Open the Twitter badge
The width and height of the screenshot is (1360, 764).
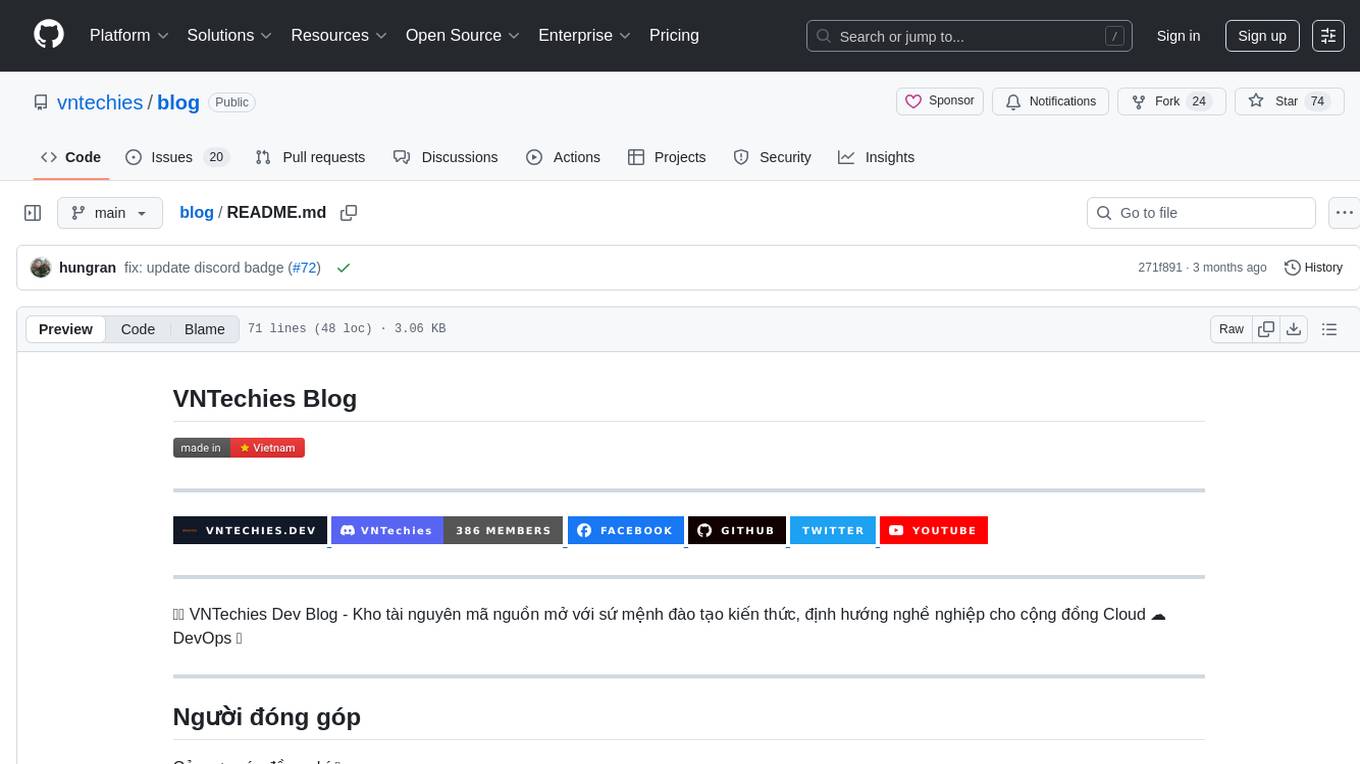(x=833, y=530)
